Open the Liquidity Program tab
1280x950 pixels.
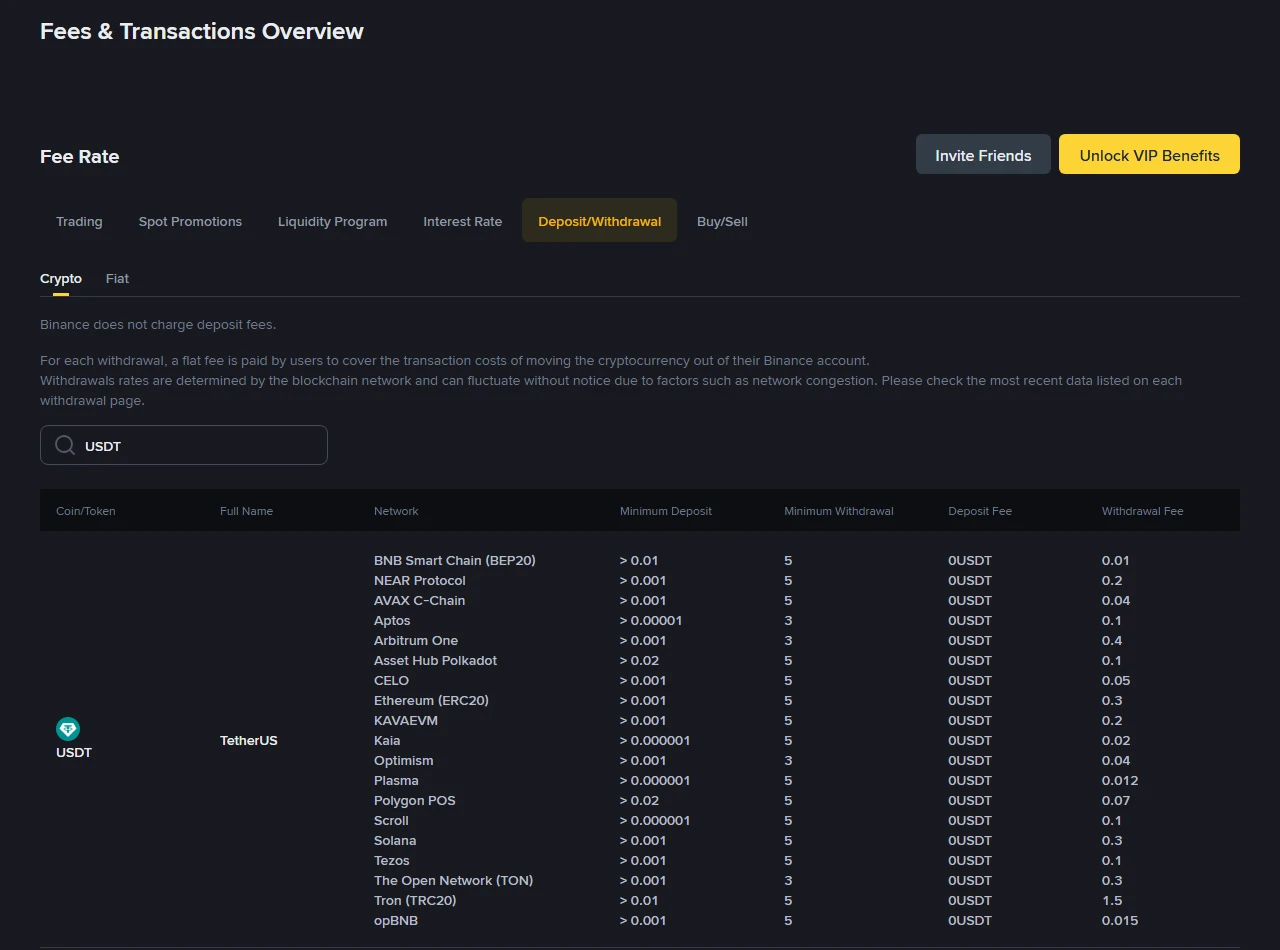click(332, 221)
